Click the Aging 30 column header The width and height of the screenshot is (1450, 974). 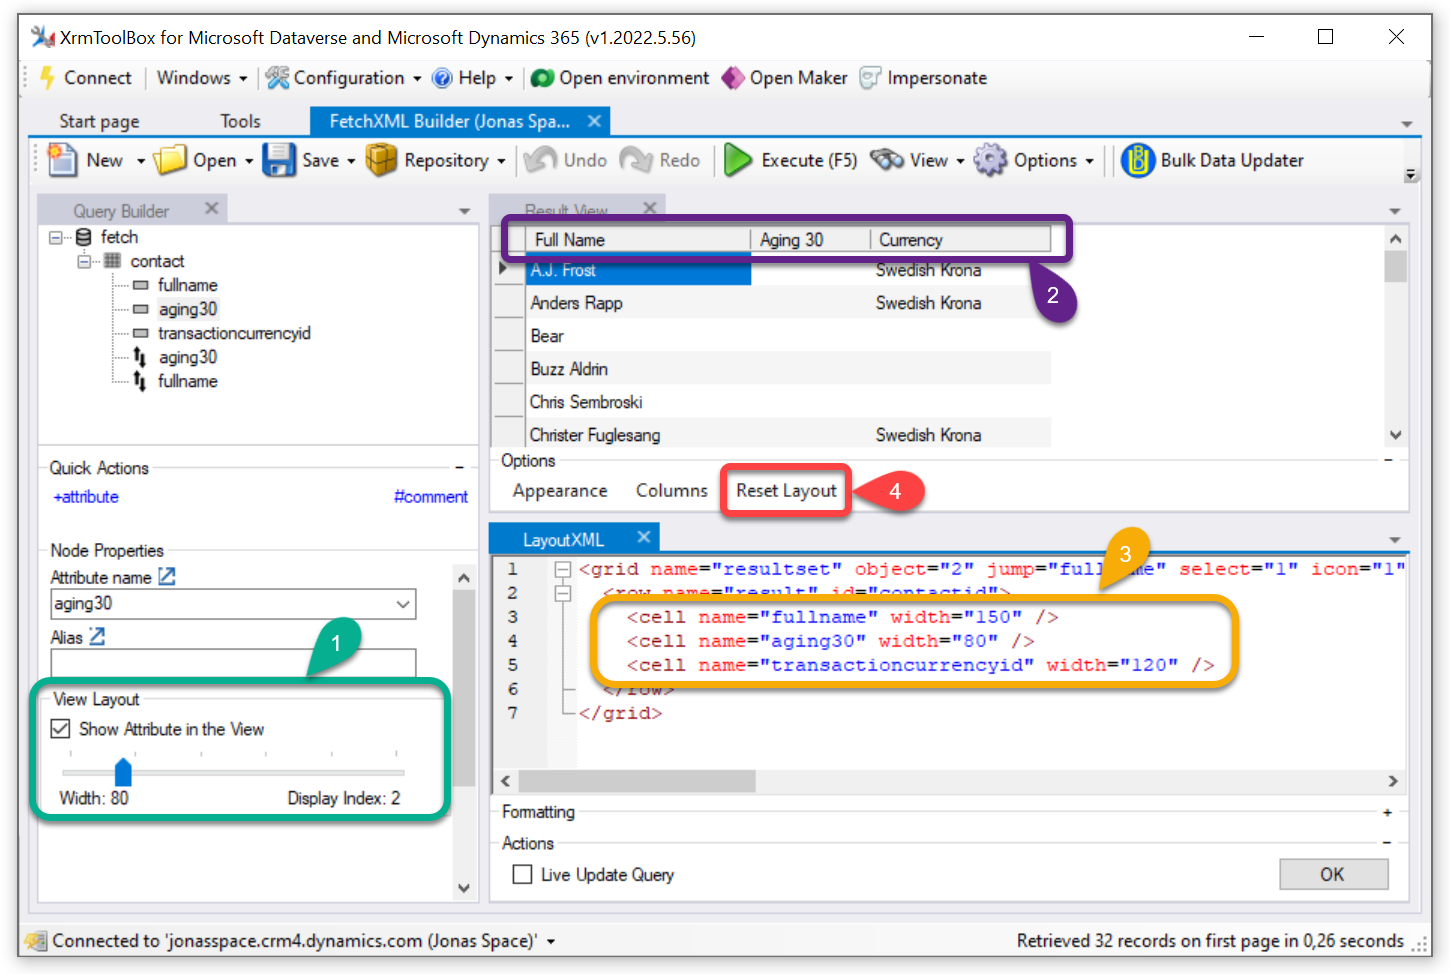810,240
